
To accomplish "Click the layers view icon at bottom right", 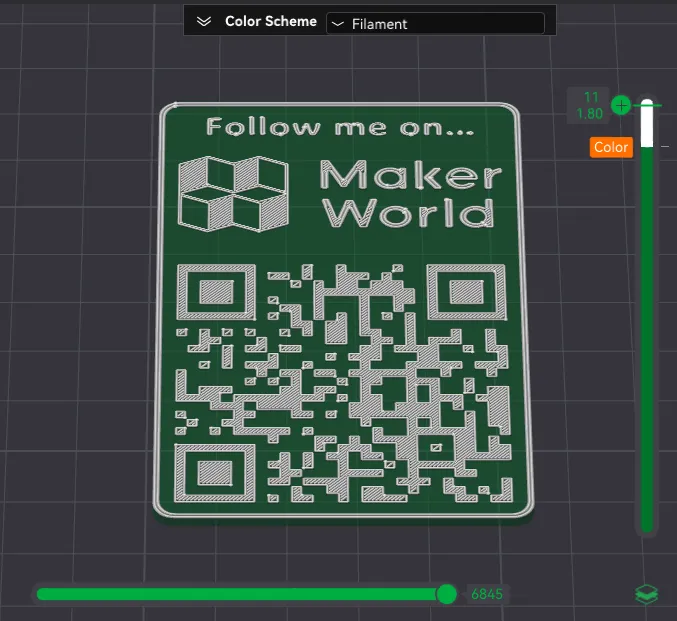I will click(646, 594).
